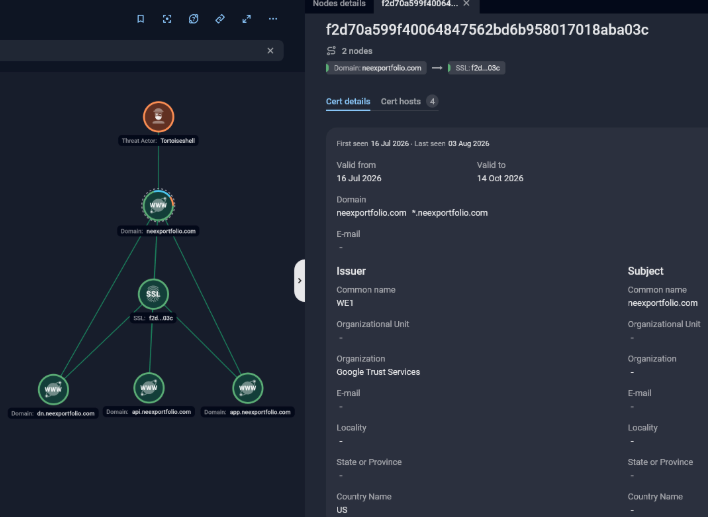Click the Valid to date 14 Oct 2026

point(500,178)
